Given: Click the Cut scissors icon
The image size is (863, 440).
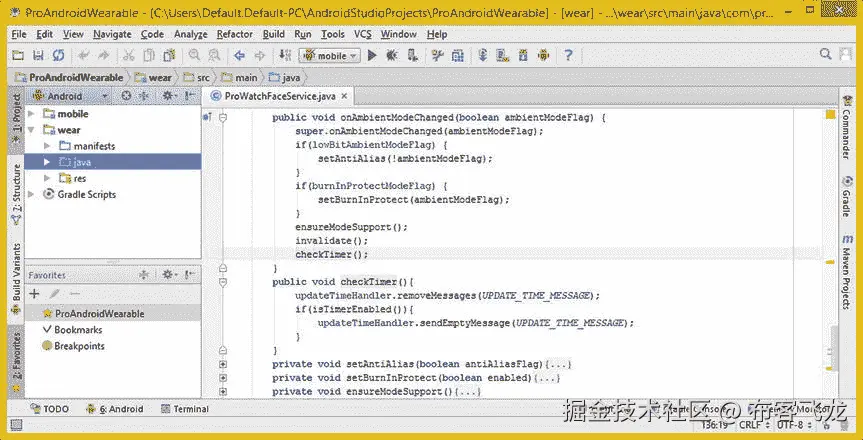Looking at the screenshot, I should click(129, 55).
